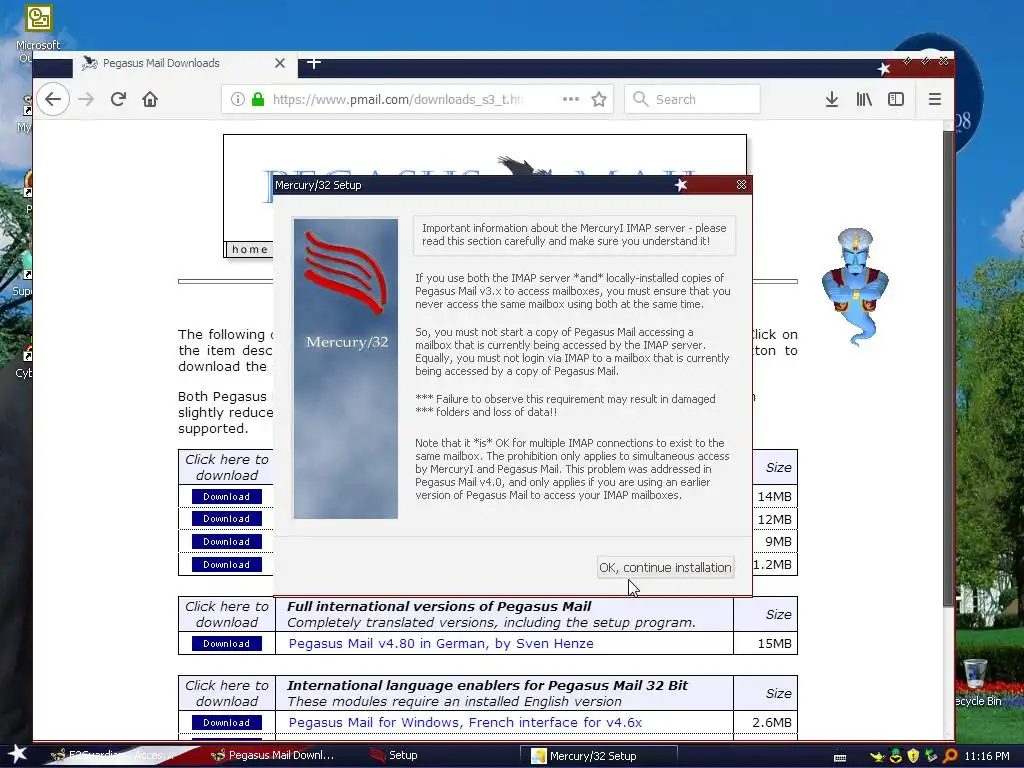Click the genie lamp tray icon
Image resolution: width=1024 pixels, height=768 pixels.
coord(878,756)
